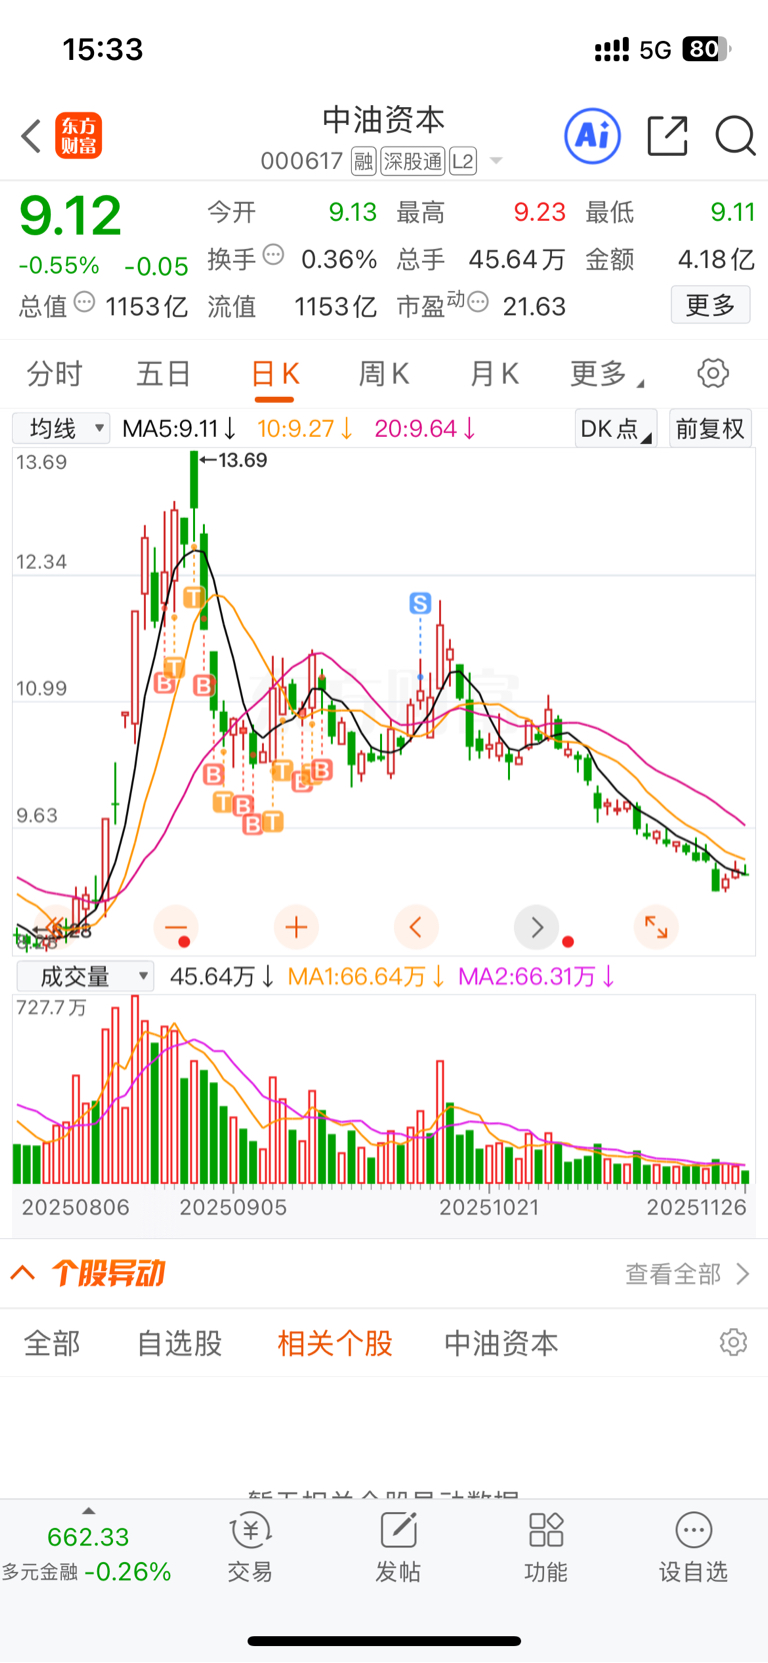The height and width of the screenshot is (1663, 768).
Task: Tap info icon next to 市盈动
Action: pos(478,302)
